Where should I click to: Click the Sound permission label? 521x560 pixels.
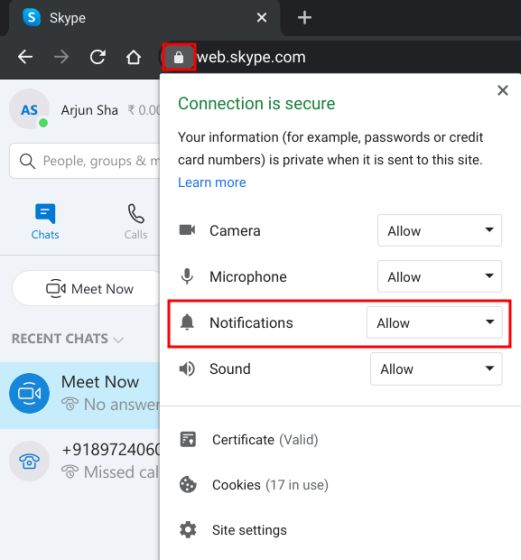coord(230,369)
